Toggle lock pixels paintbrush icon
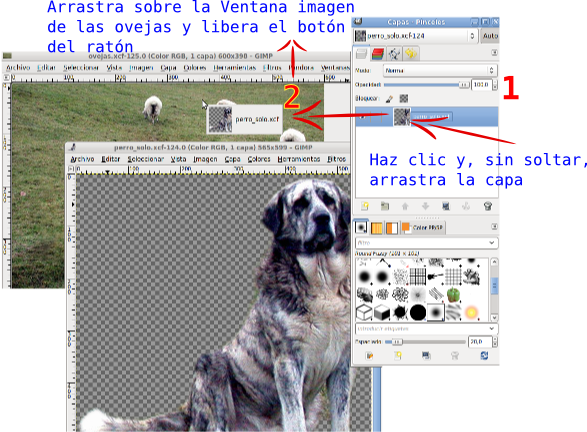The image size is (587, 432). (389, 99)
